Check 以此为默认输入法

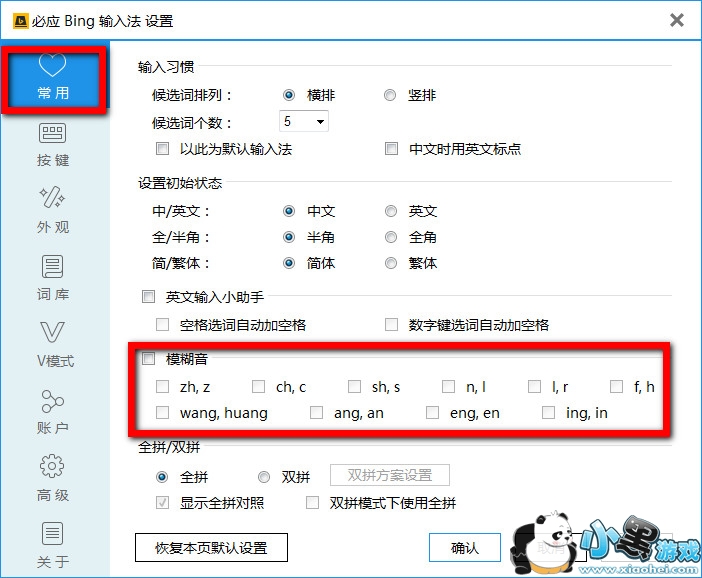tap(163, 148)
